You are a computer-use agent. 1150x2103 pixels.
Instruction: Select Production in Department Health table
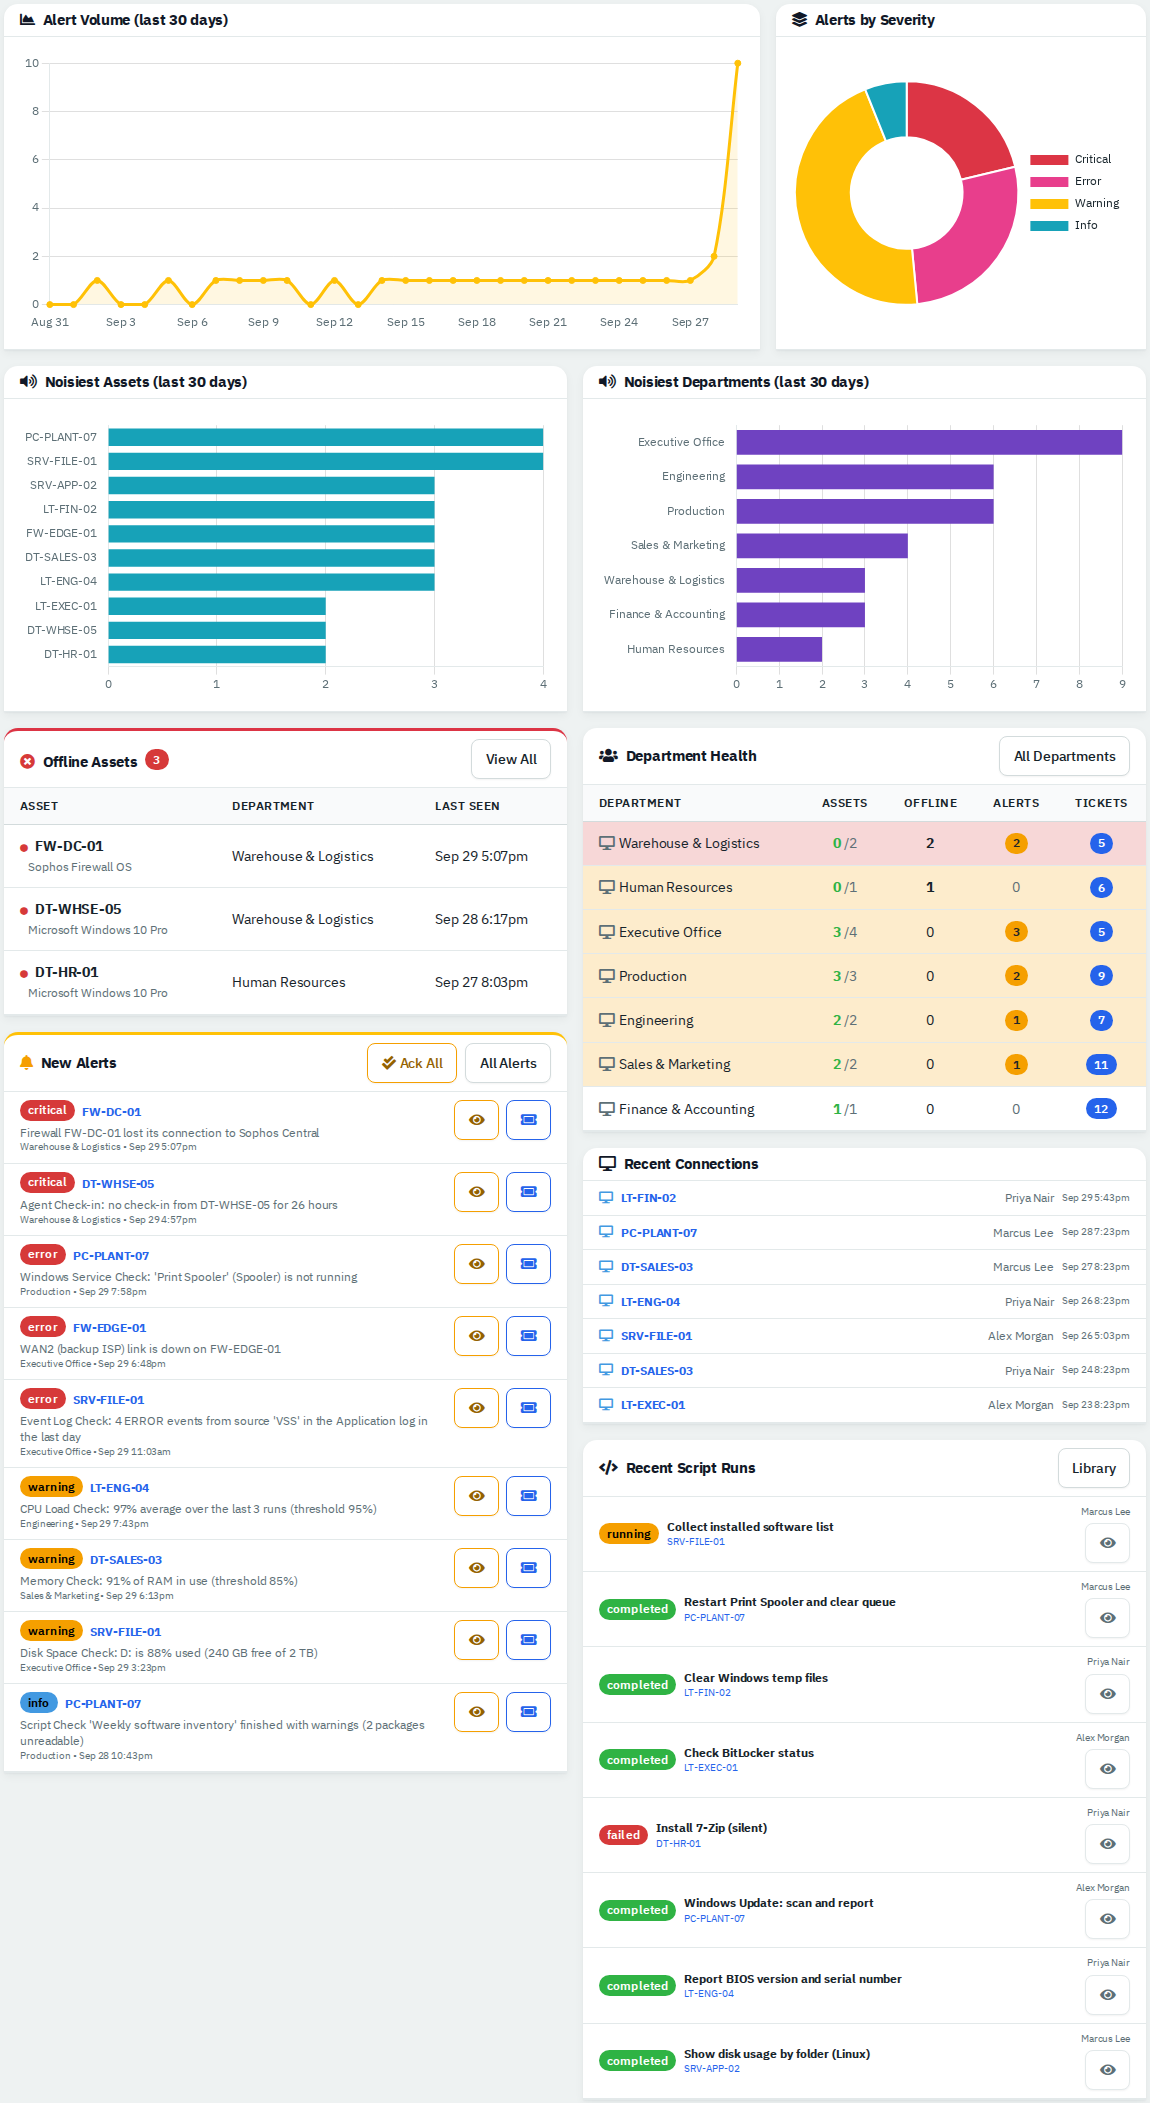[x=864, y=976]
